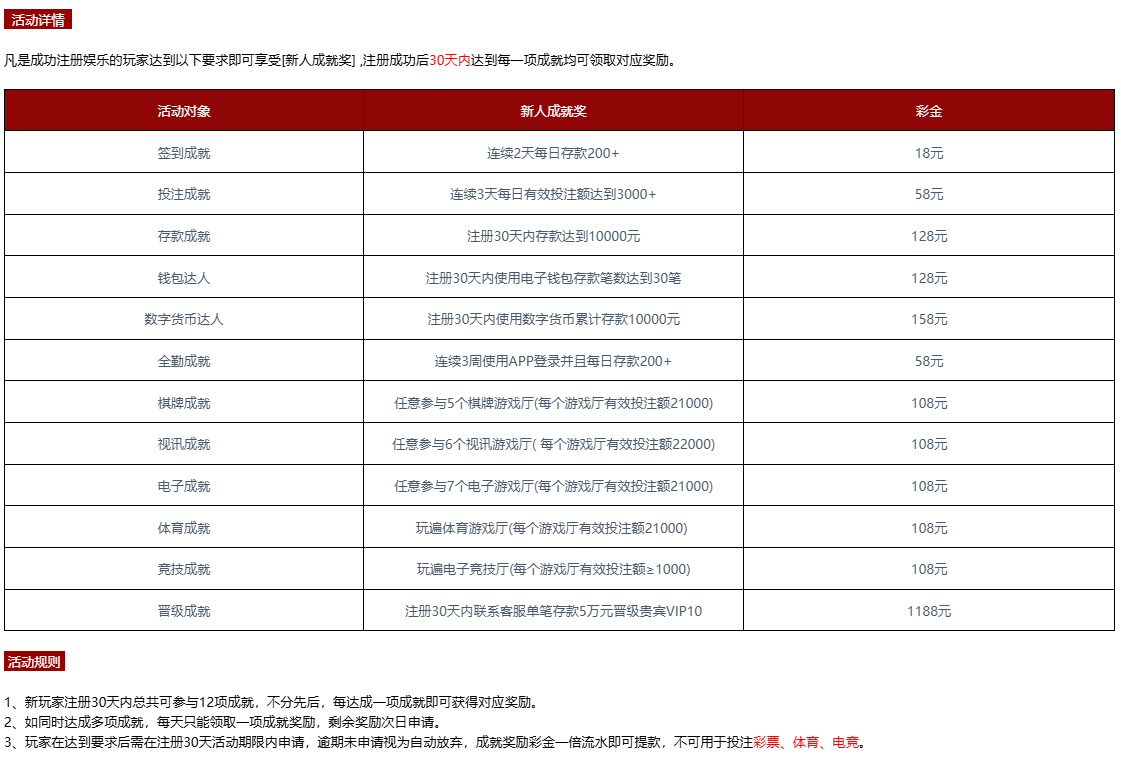Click the 18元 bonus cell
1121x760 pixels.
click(x=929, y=152)
